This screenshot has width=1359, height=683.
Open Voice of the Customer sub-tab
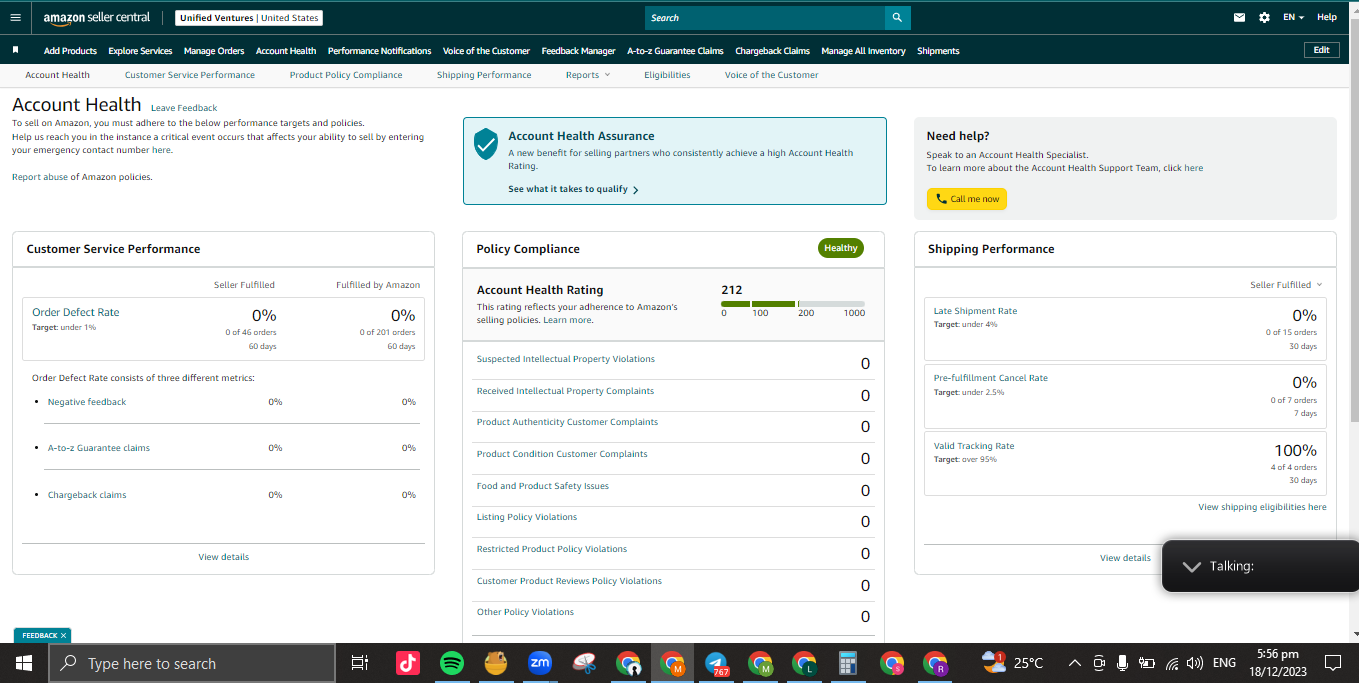pyautogui.click(x=771, y=75)
